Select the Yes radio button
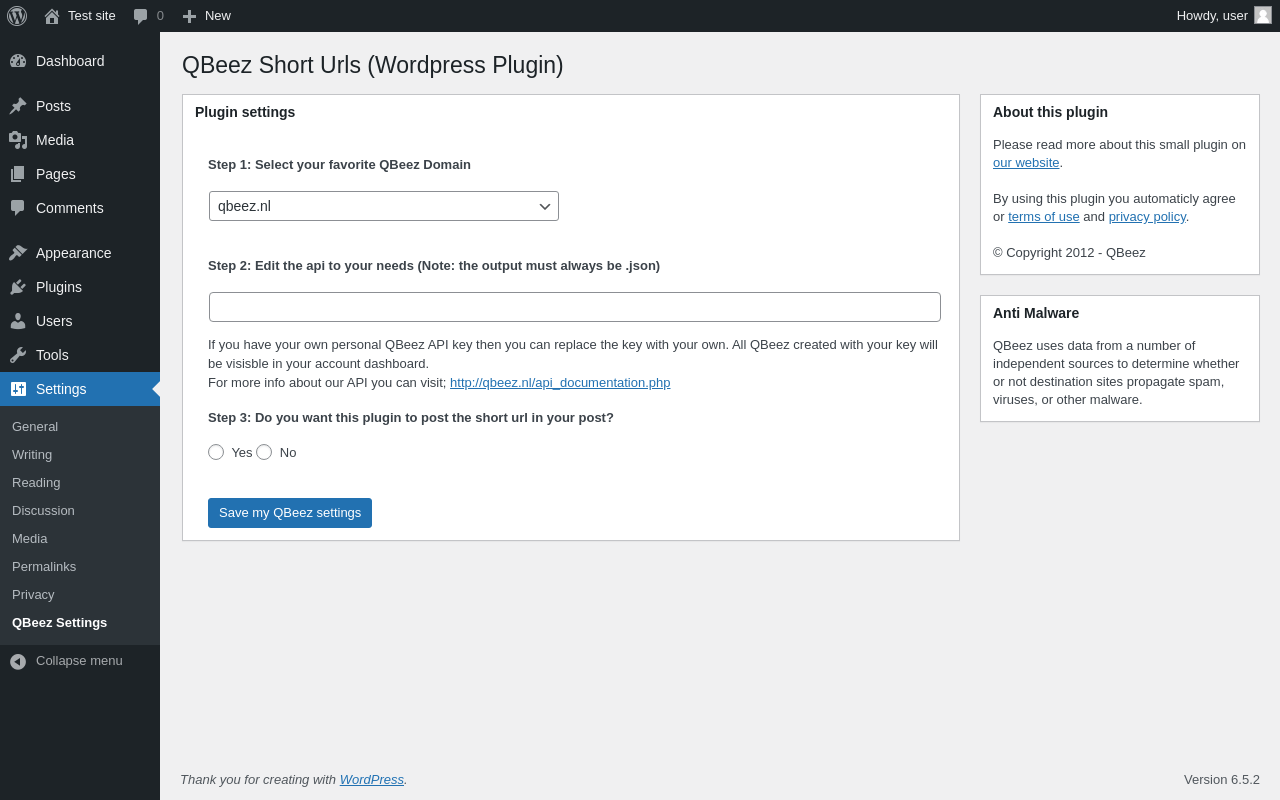 (216, 452)
